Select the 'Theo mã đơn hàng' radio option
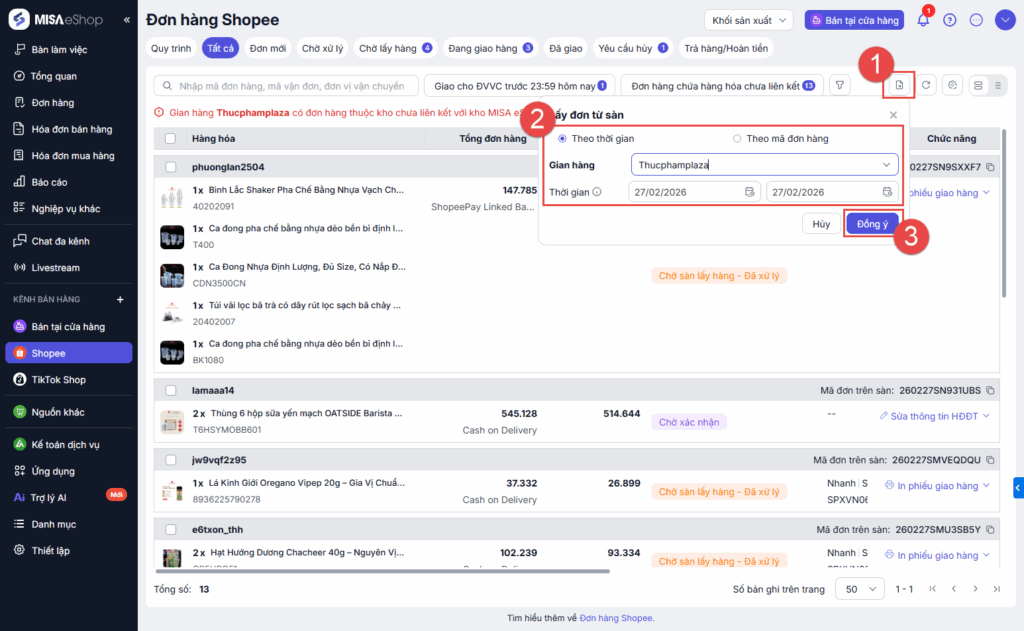 738,138
